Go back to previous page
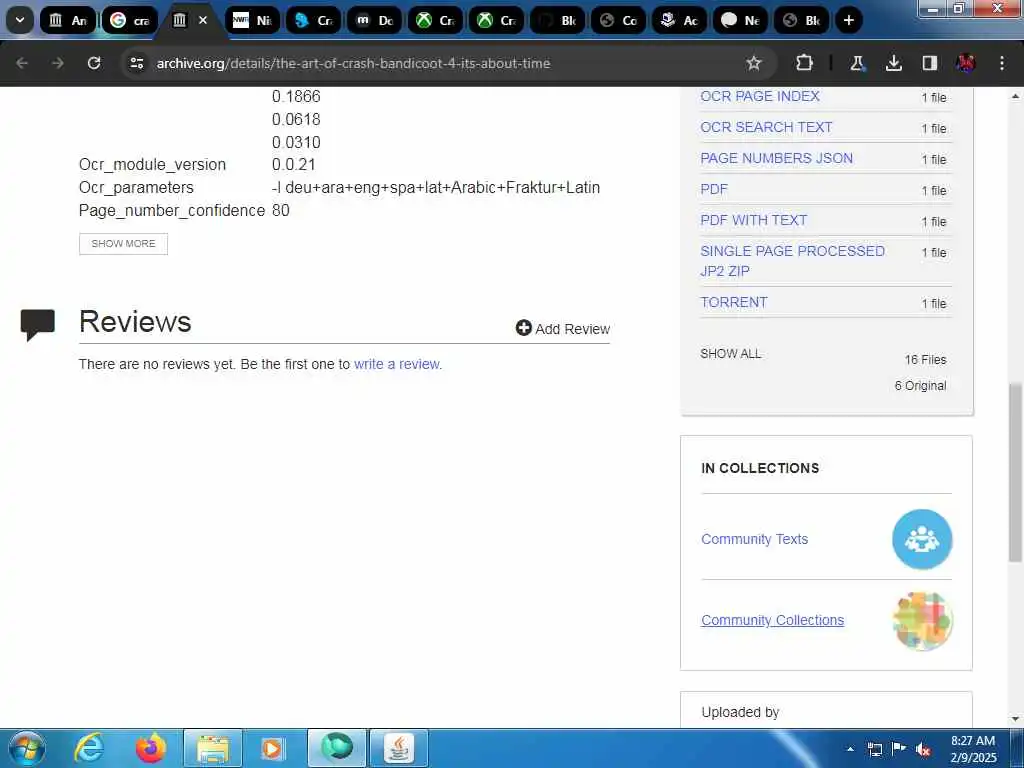1024x768 pixels. tap(22, 63)
